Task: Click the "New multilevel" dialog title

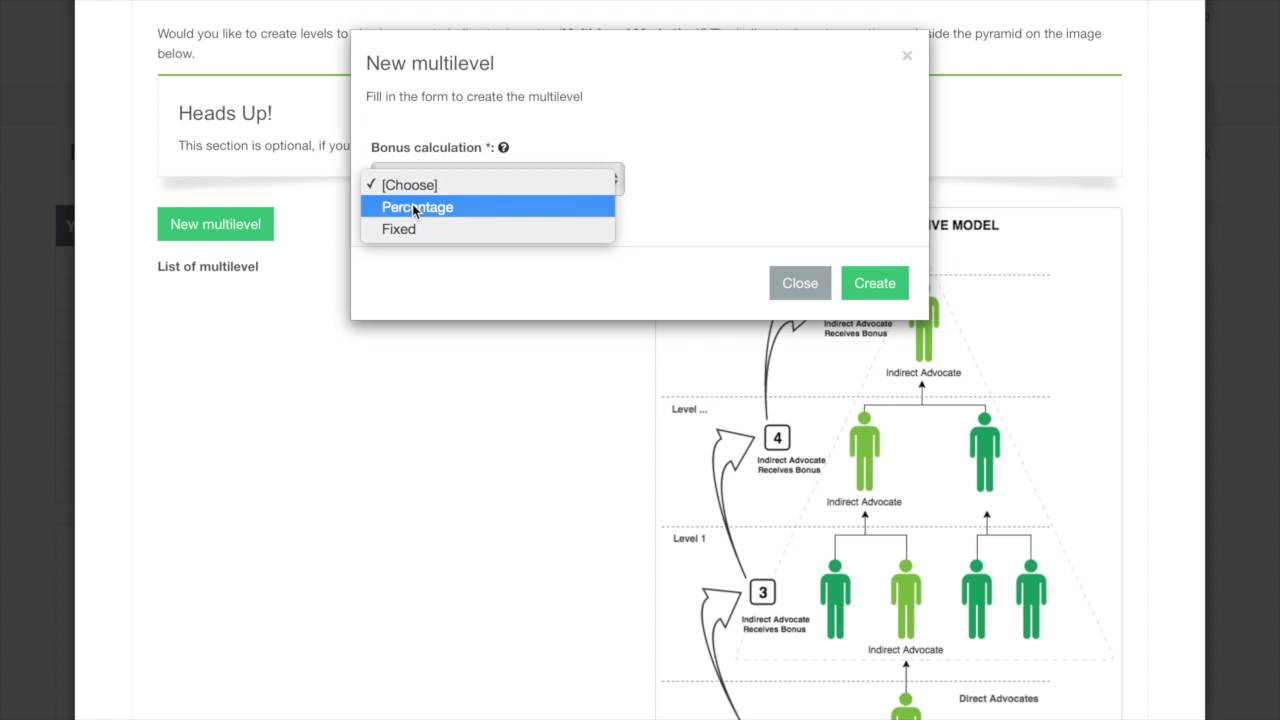Action: (x=430, y=63)
